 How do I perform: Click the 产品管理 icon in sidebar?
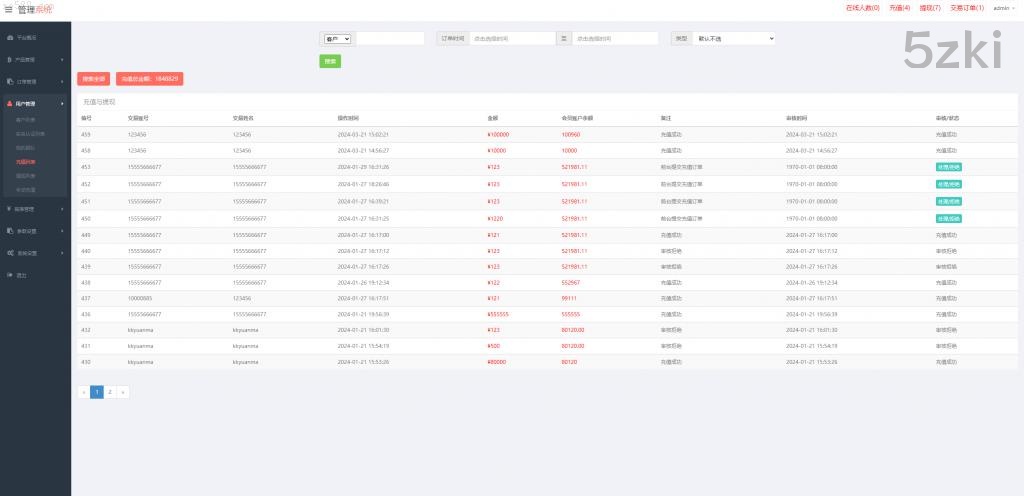coord(10,60)
